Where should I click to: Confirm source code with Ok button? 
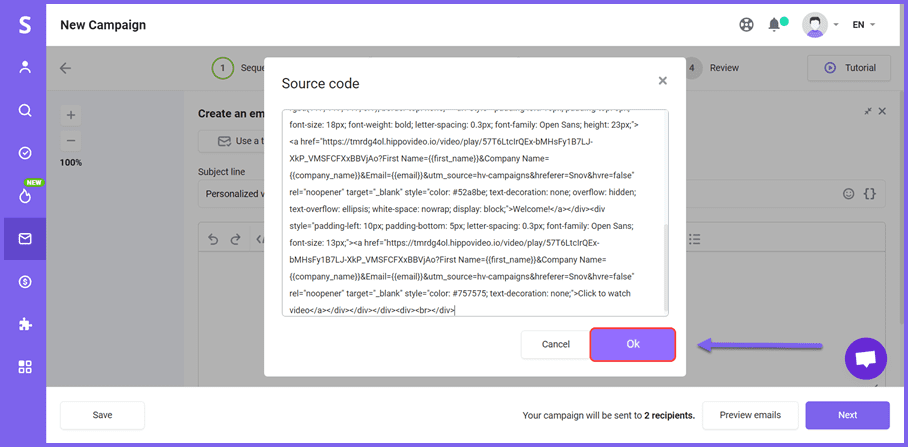click(x=632, y=344)
